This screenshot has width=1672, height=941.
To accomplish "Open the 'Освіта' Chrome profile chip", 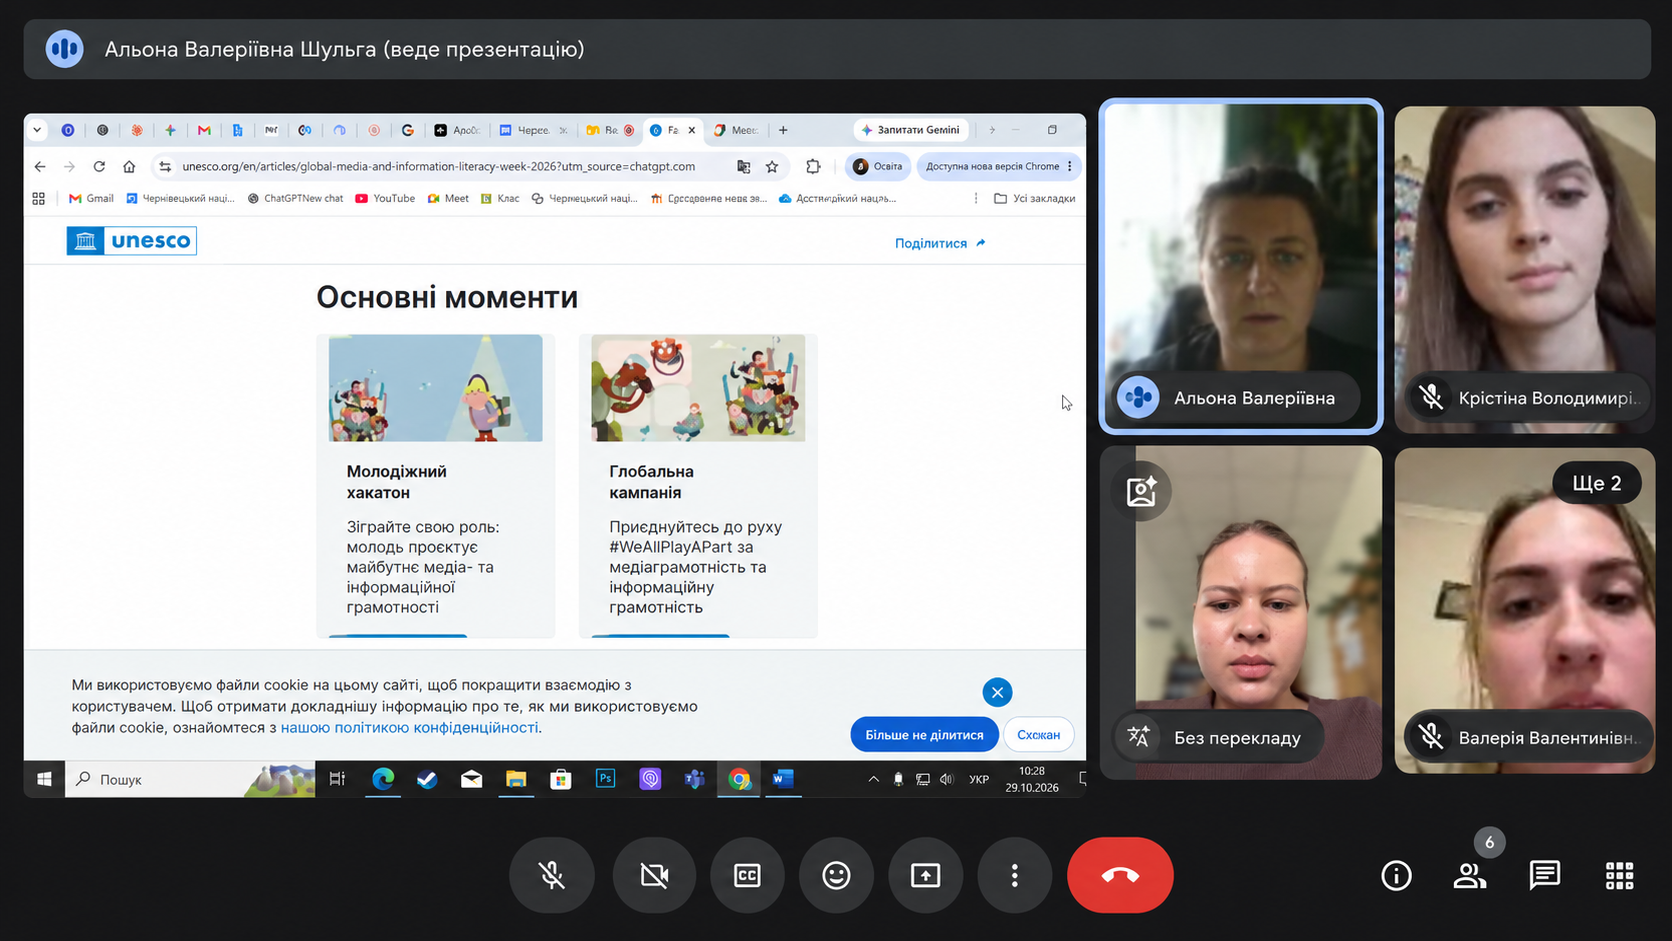I will (x=878, y=166).
